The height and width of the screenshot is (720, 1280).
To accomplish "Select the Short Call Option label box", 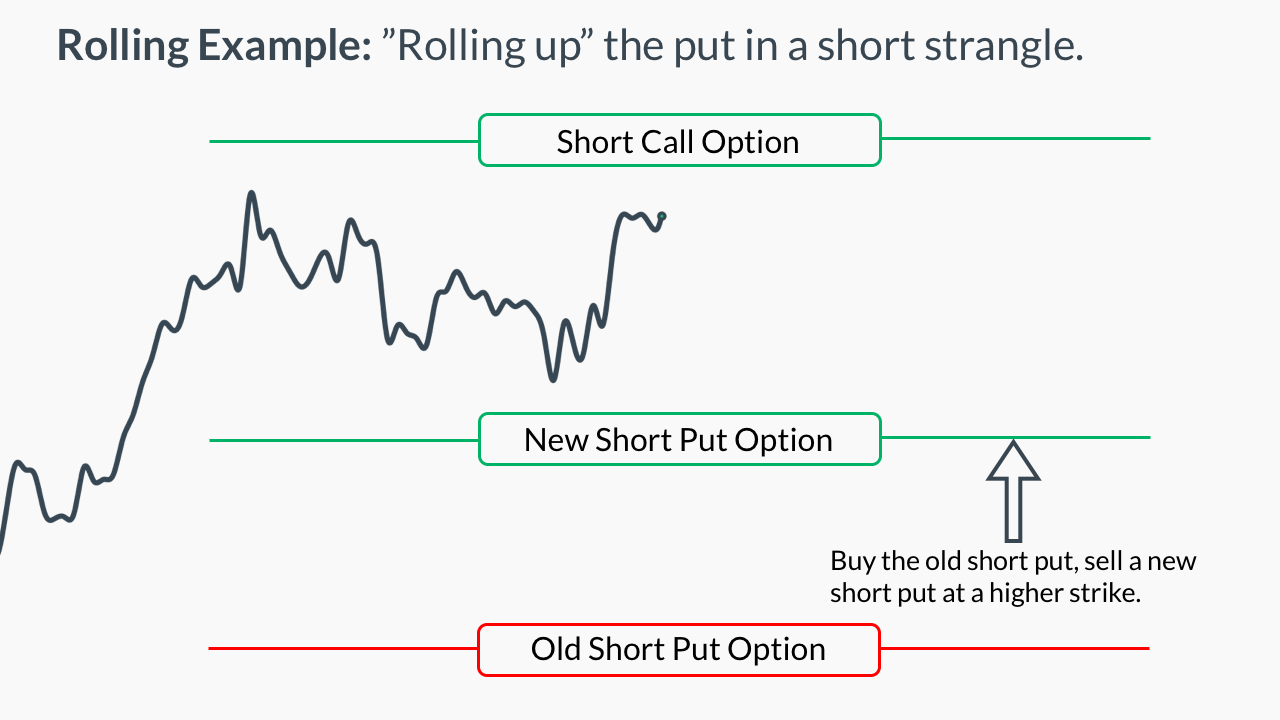I will [x=680, y=140].
